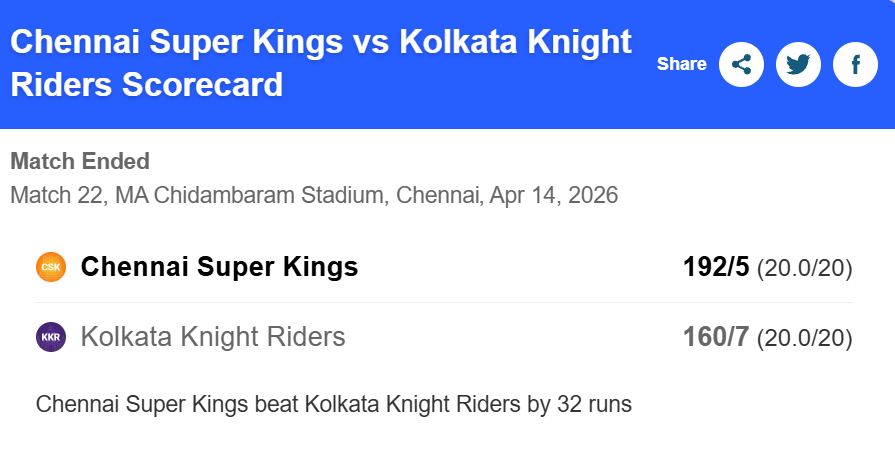The width and height of the screenshot is (895, 468).
Task: Share the scorecard on Twitter
Action: point(798,65)
